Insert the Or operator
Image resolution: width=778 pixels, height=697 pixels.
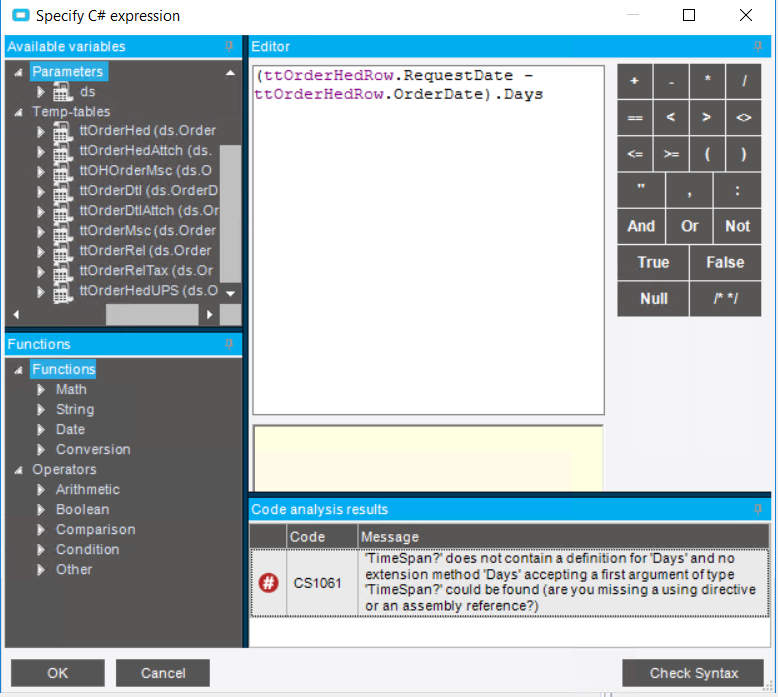689,226
